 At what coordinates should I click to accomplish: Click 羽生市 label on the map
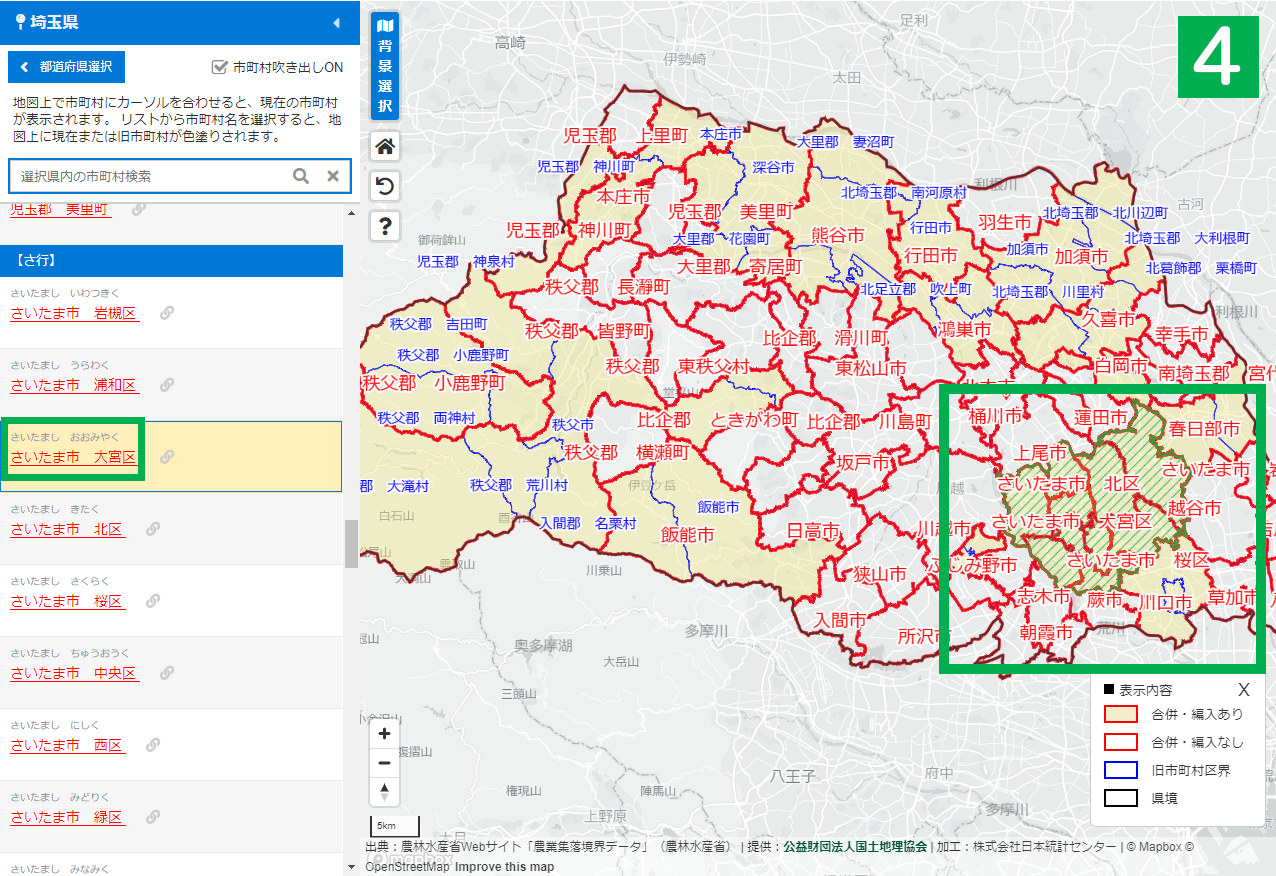tap(1004, 221)
